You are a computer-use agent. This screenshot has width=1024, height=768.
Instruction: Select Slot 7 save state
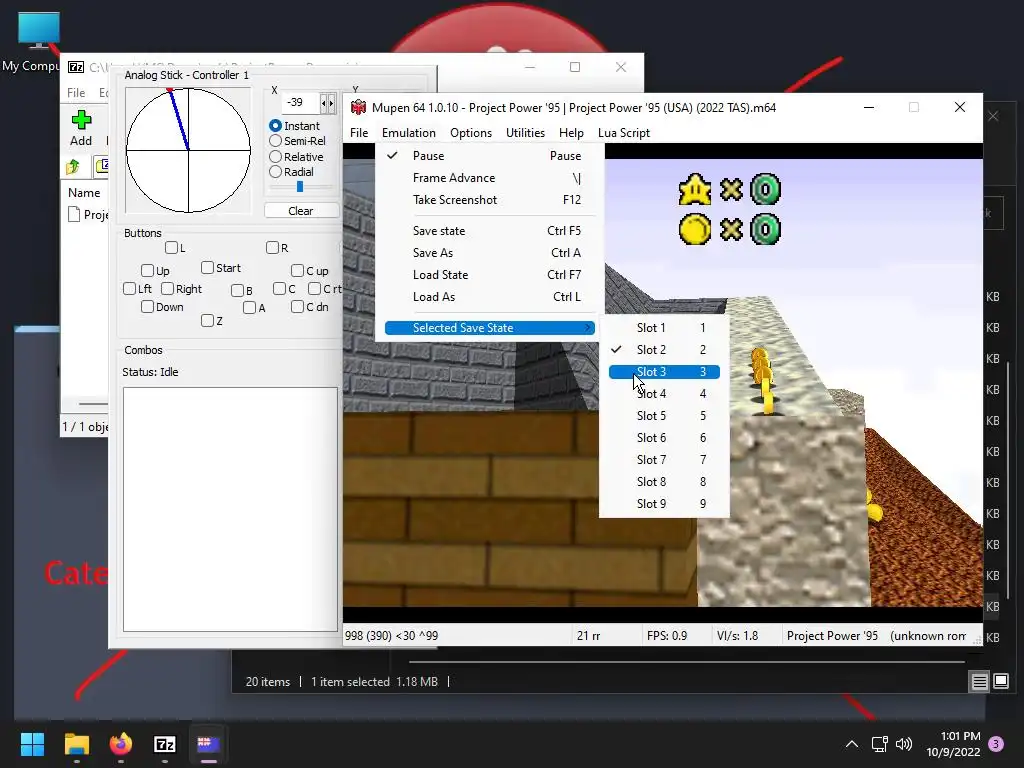[664, 460]
